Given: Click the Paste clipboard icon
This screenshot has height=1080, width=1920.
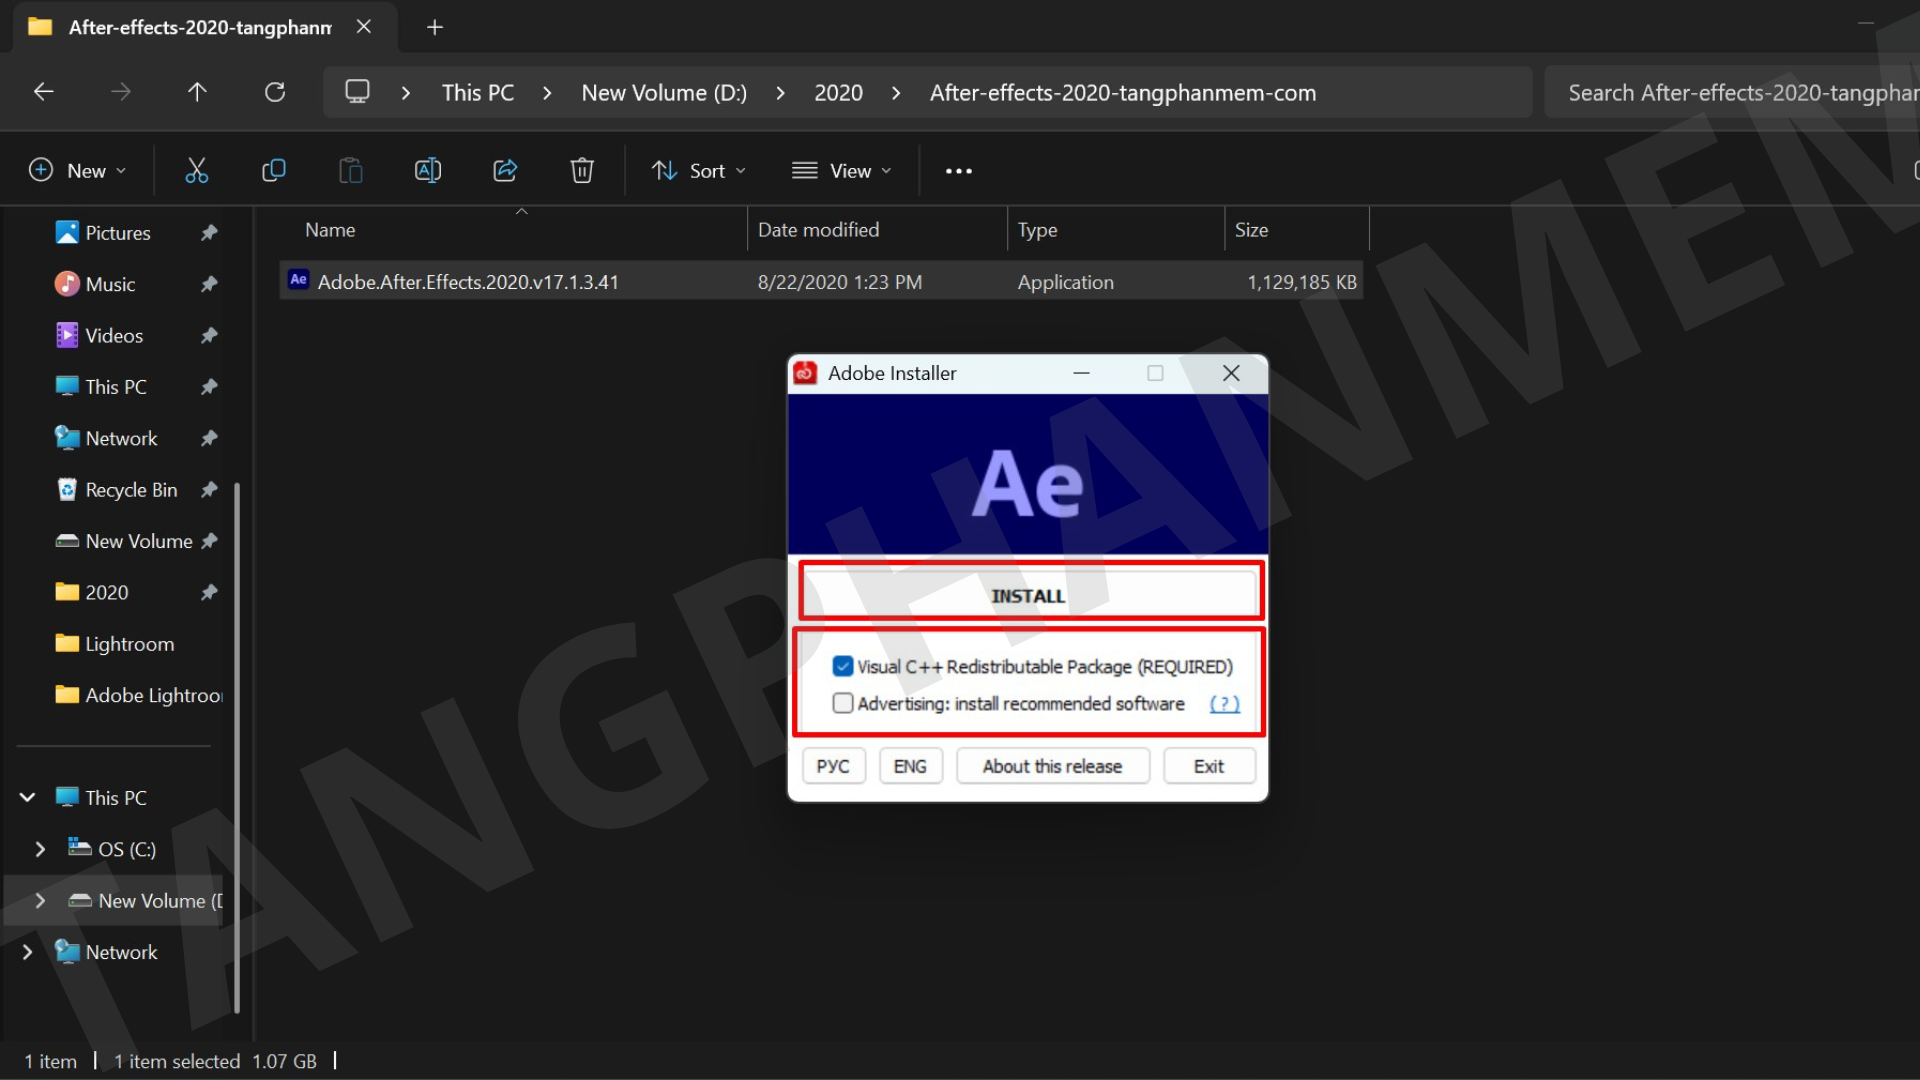Looking at the screenshot, I should click(350, 171).
